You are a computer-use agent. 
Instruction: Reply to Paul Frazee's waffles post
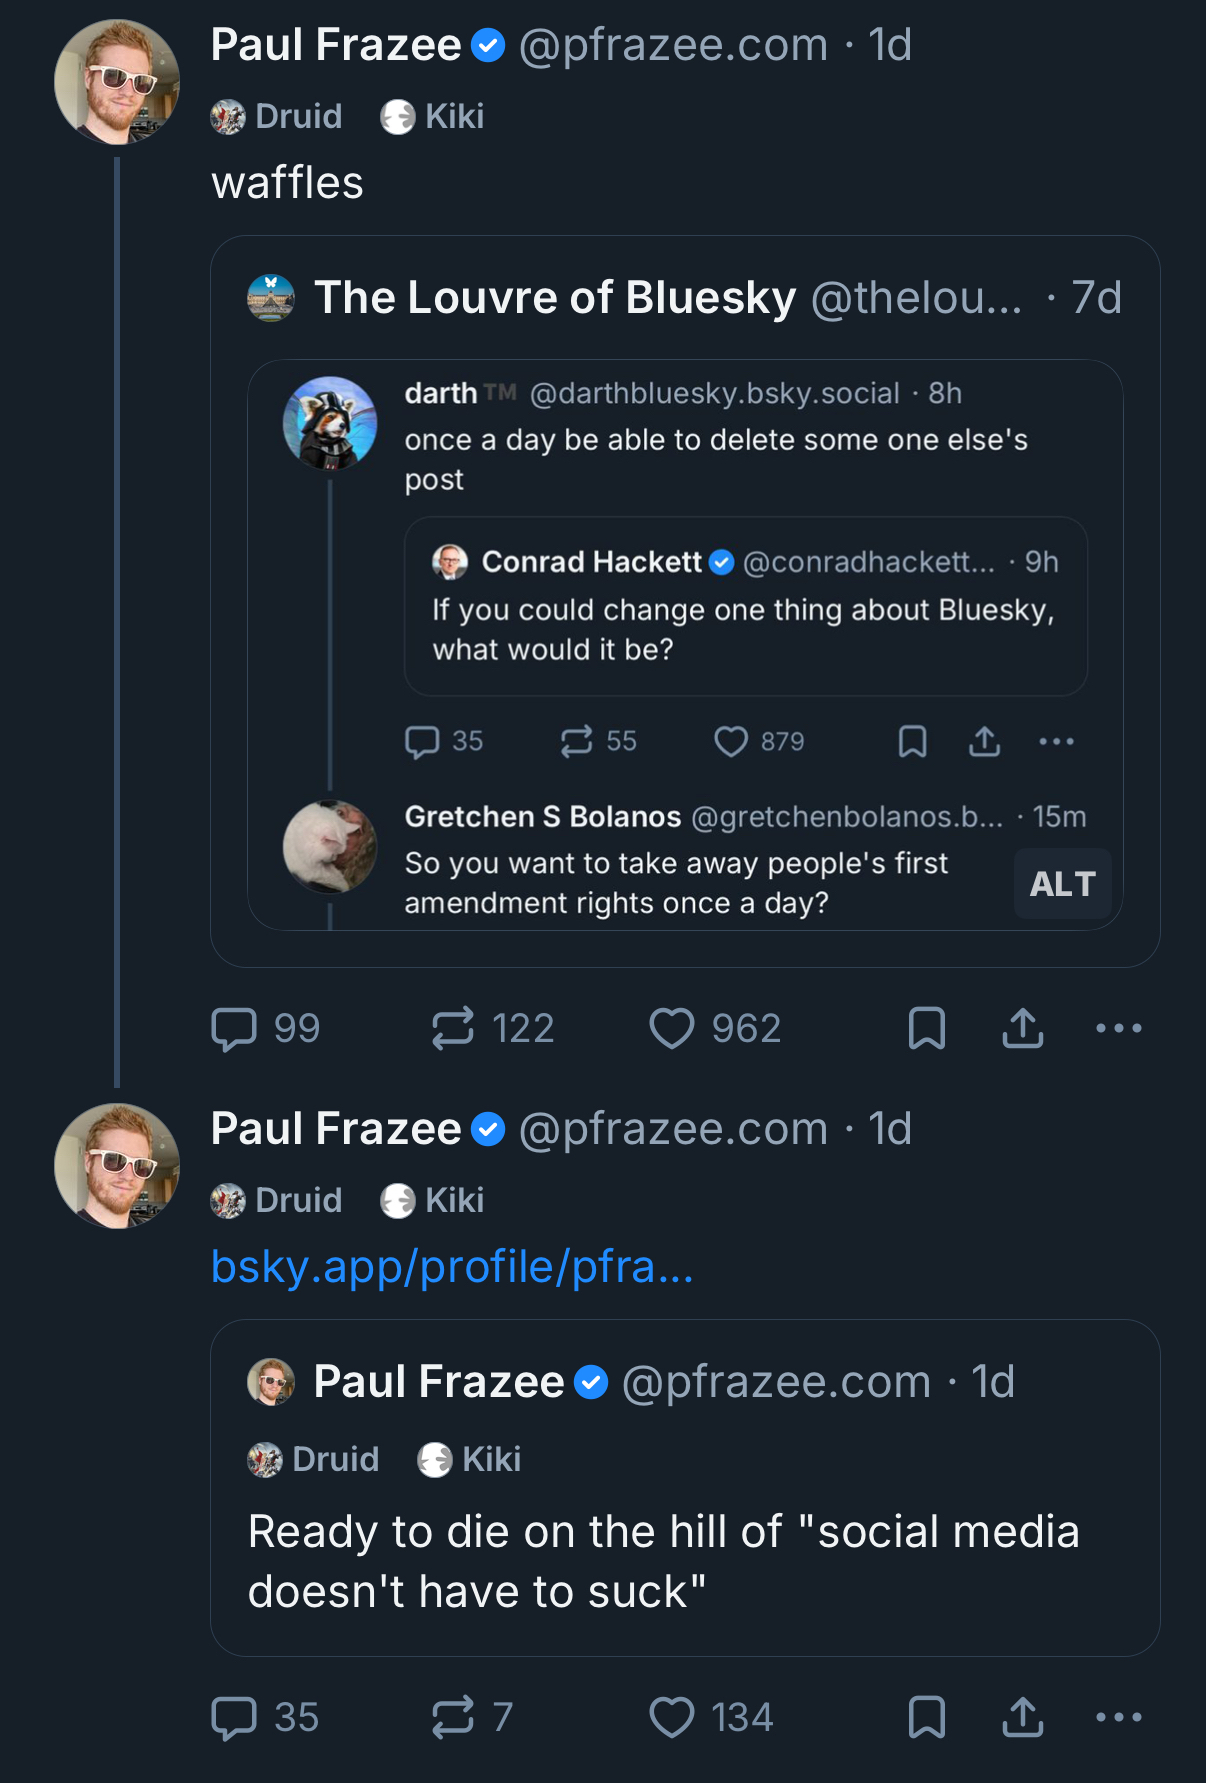coord(234,1029)
